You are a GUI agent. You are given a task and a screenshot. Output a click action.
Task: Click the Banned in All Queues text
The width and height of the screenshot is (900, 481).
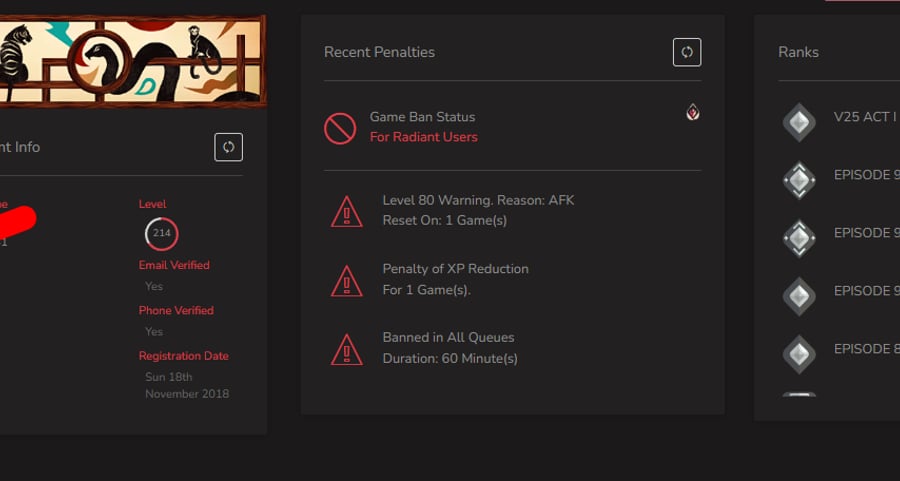(448, 338)
